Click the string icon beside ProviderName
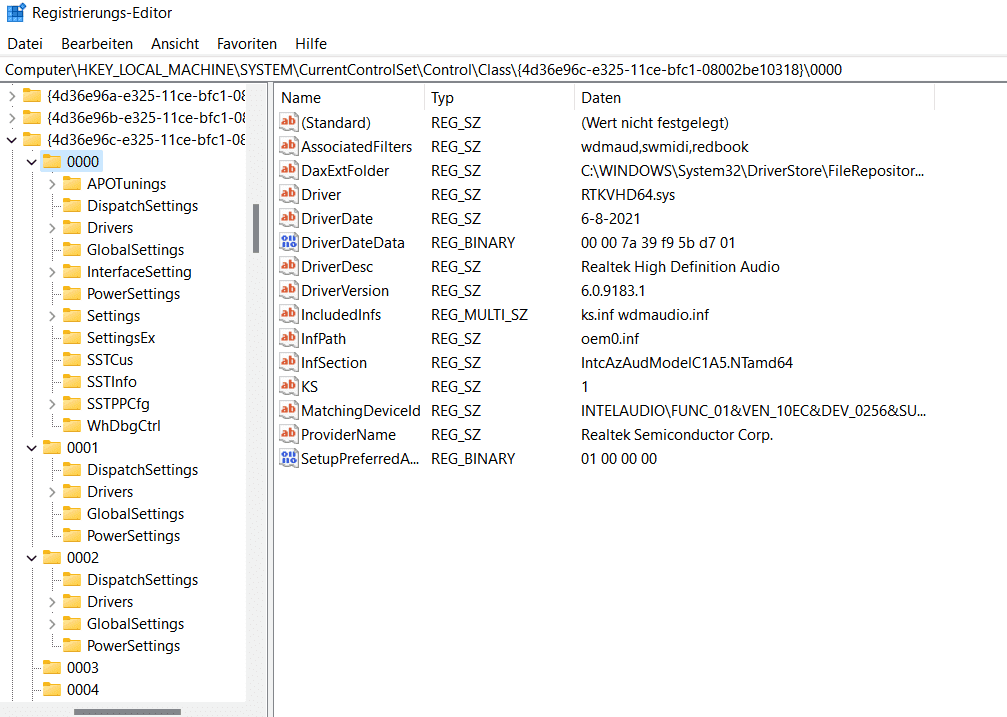 pyautogui.click(x=289, y=435)
